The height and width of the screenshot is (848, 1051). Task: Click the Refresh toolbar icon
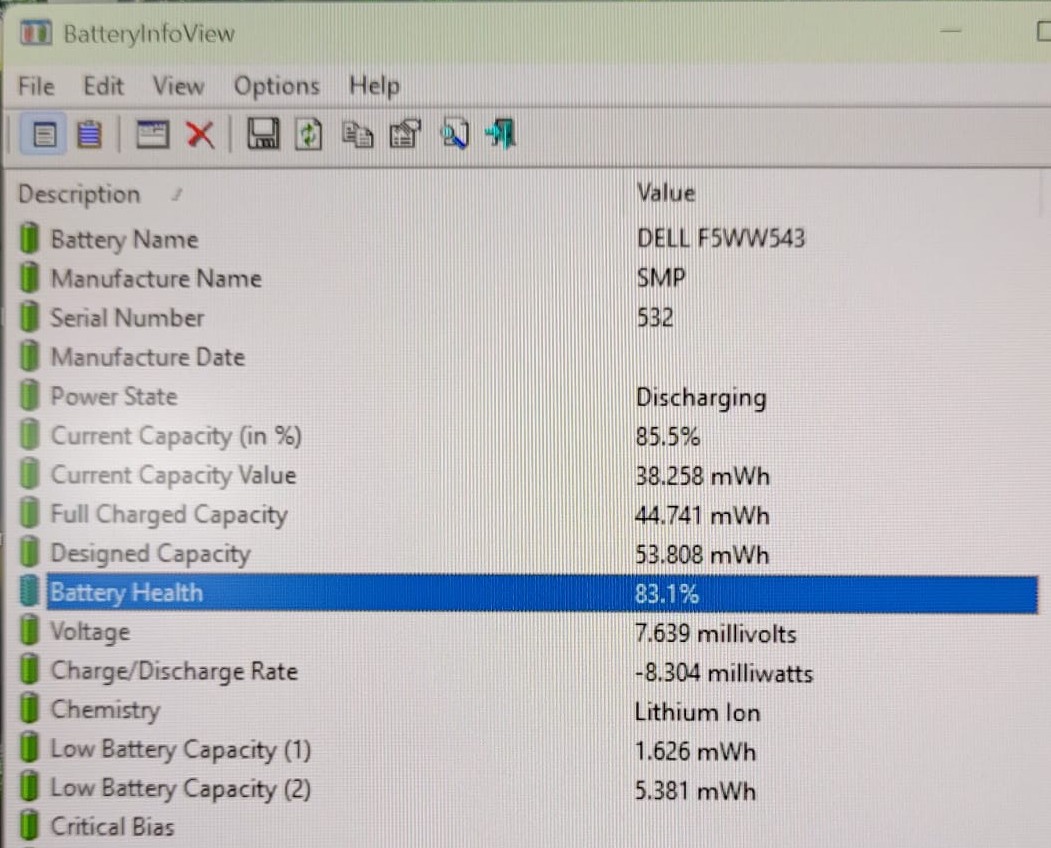(x=308, y=134)
